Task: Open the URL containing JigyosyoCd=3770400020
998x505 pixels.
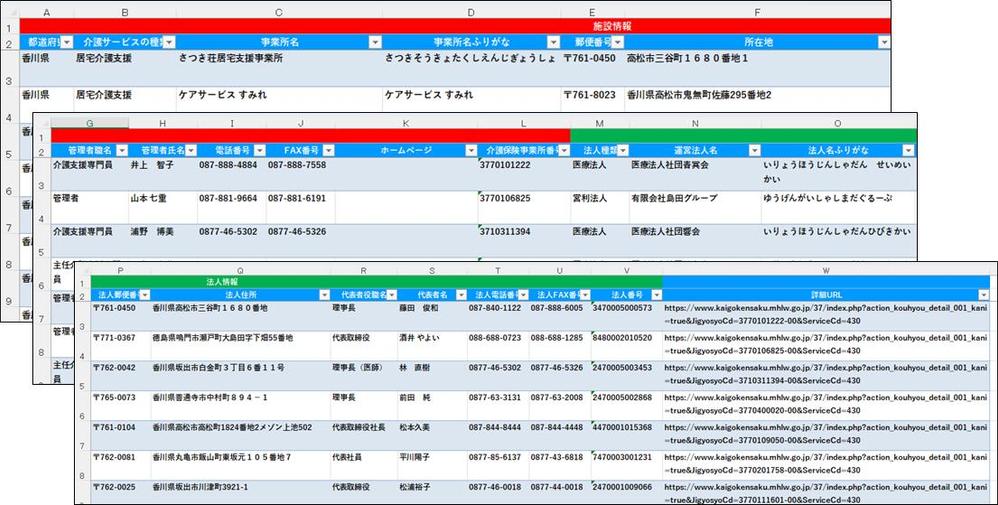Action: pyautogui.click(x=826, y=404)
